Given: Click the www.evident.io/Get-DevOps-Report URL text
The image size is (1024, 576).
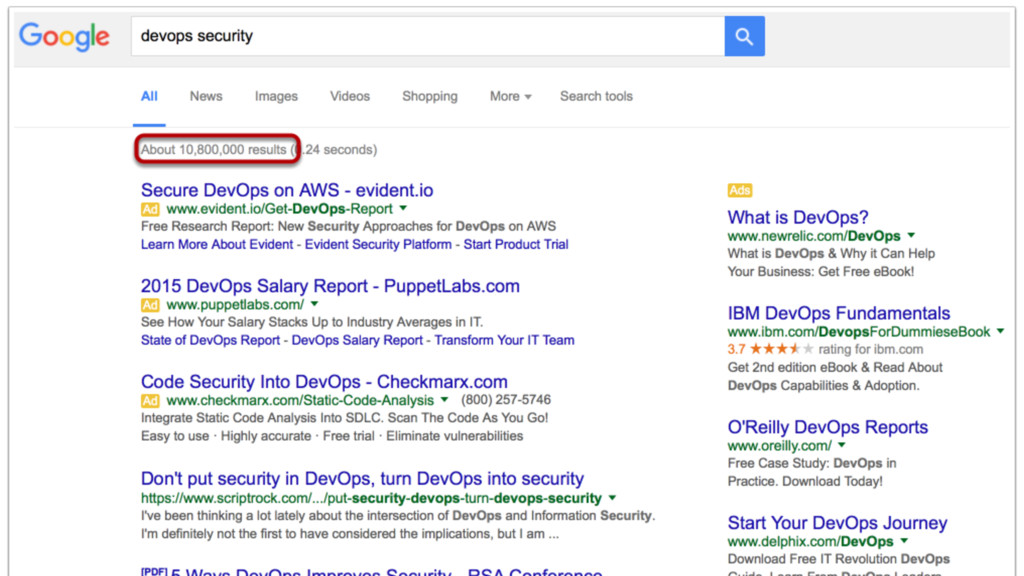Looking at the screenshot, I should 280,209.
